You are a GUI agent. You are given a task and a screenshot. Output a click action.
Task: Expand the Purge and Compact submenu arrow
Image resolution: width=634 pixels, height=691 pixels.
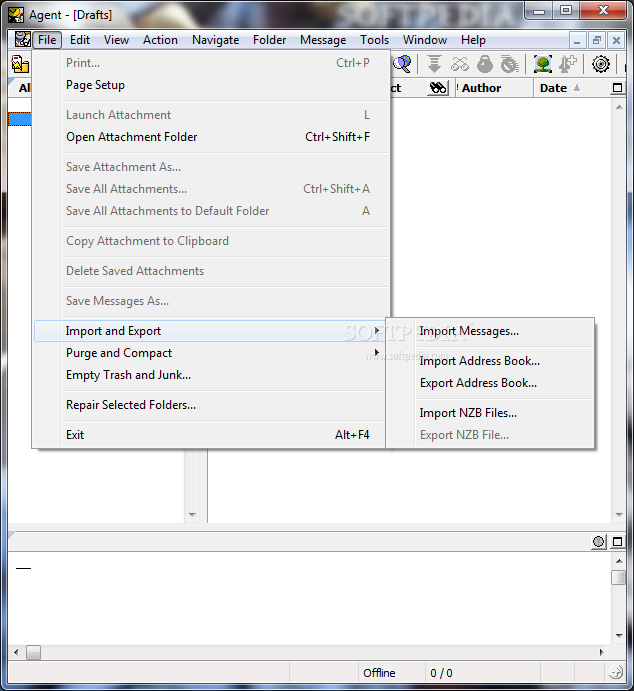click(x=377, y=352)
